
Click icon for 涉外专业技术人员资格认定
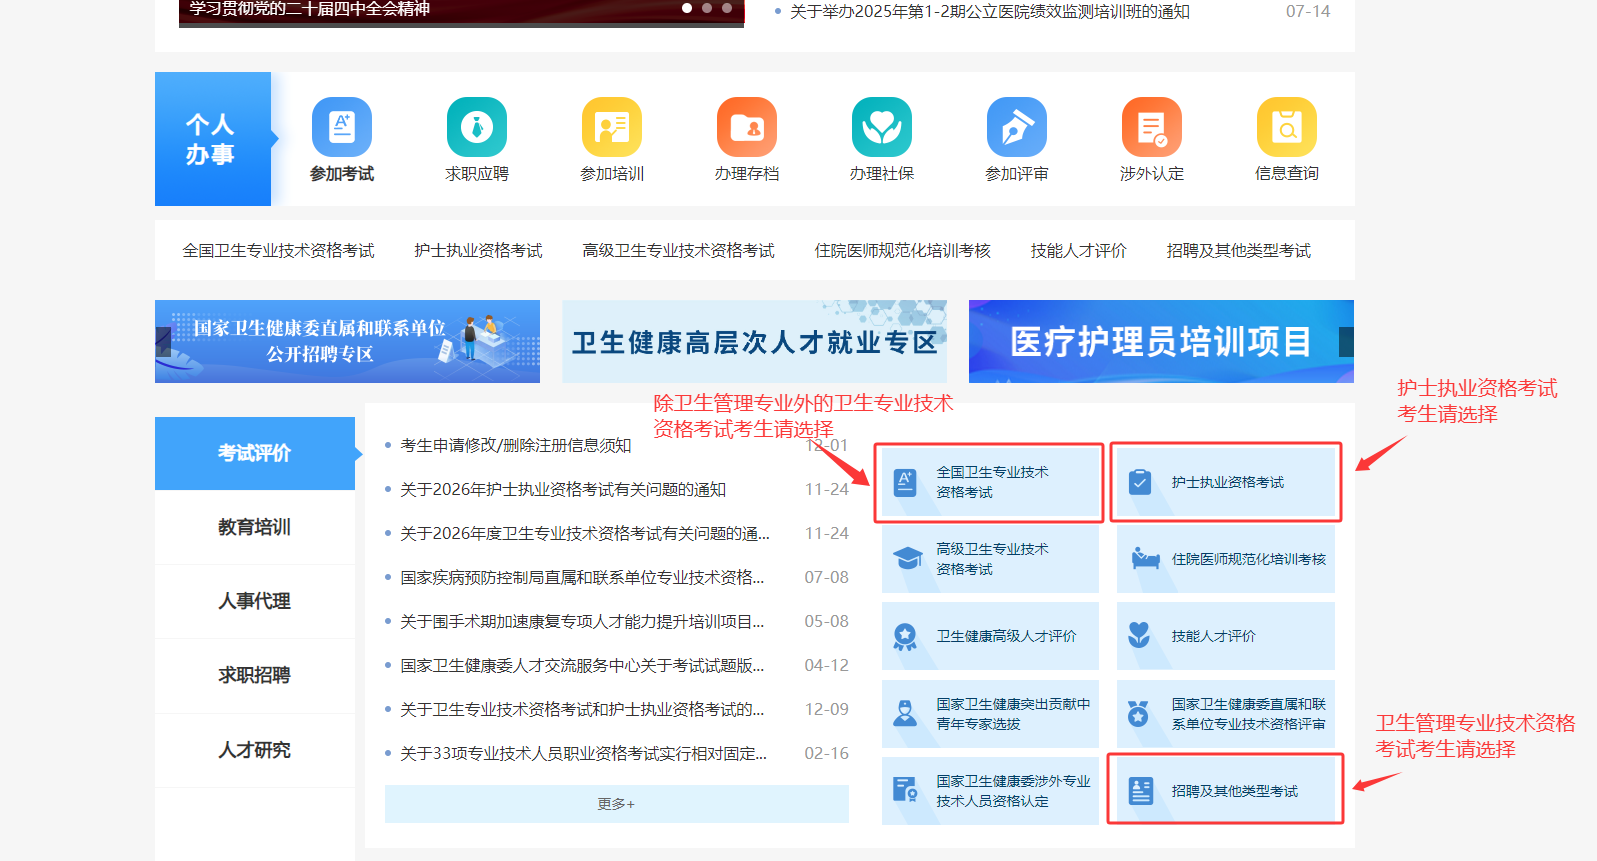(x=905, y=790)
